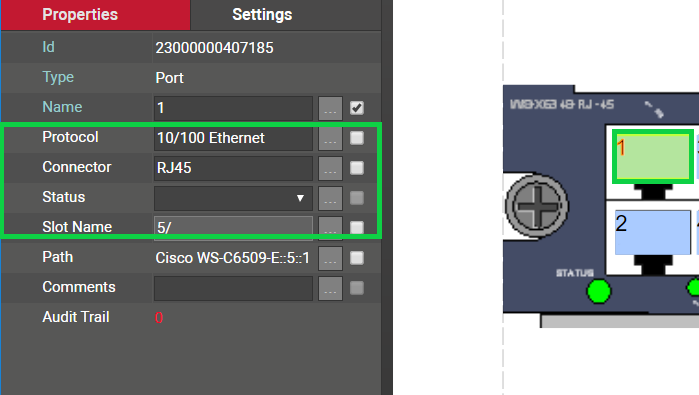Click the green STATUS LED indicator

pyautogui.click(x=599, y=291)
